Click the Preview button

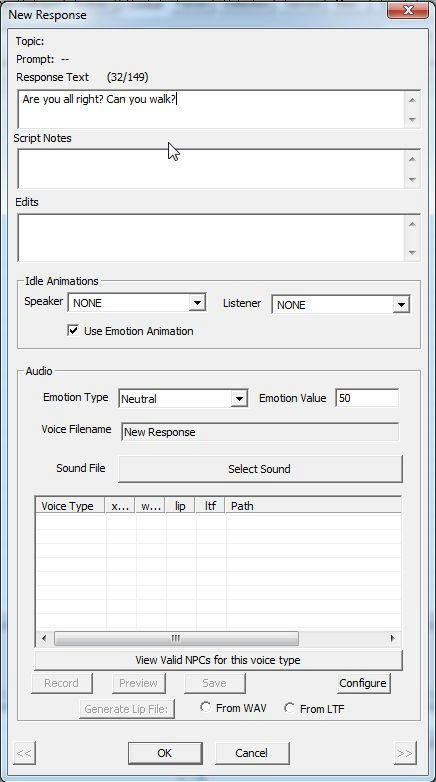(x=138, y=683)
